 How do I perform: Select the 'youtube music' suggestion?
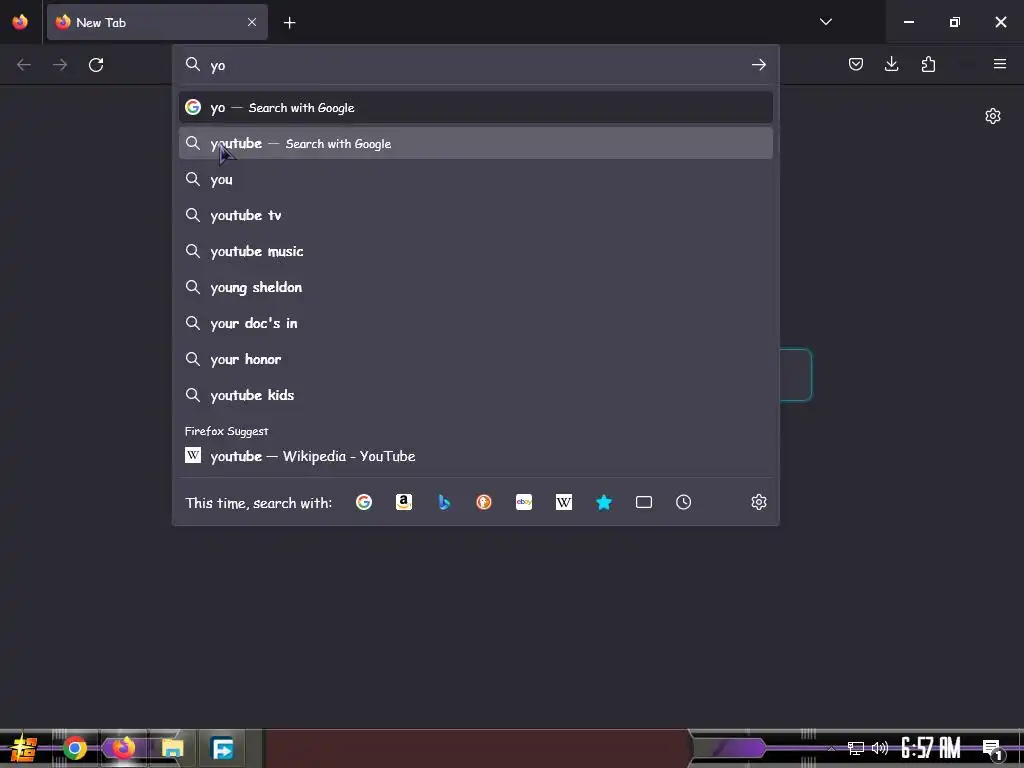click(x=475, y=251)
